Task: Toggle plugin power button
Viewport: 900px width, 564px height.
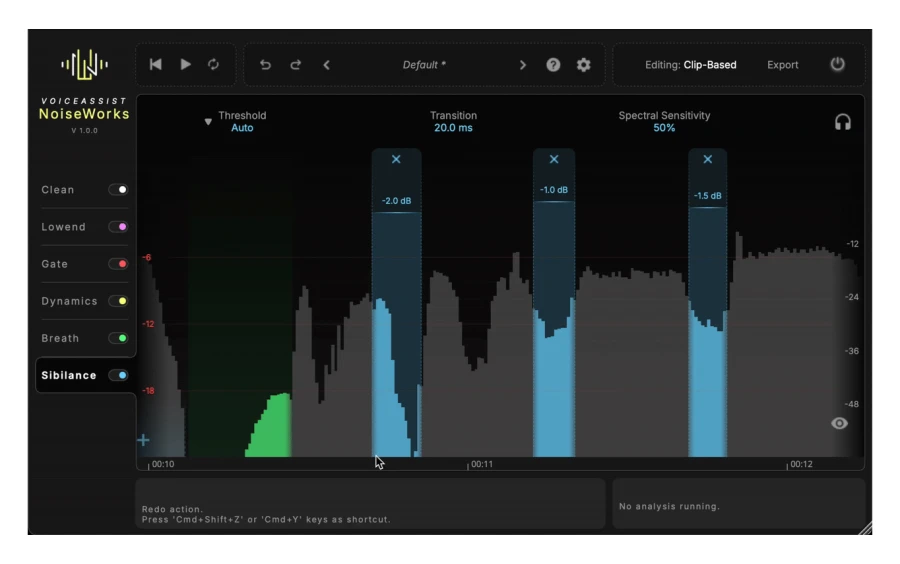Action: [837, 64]
